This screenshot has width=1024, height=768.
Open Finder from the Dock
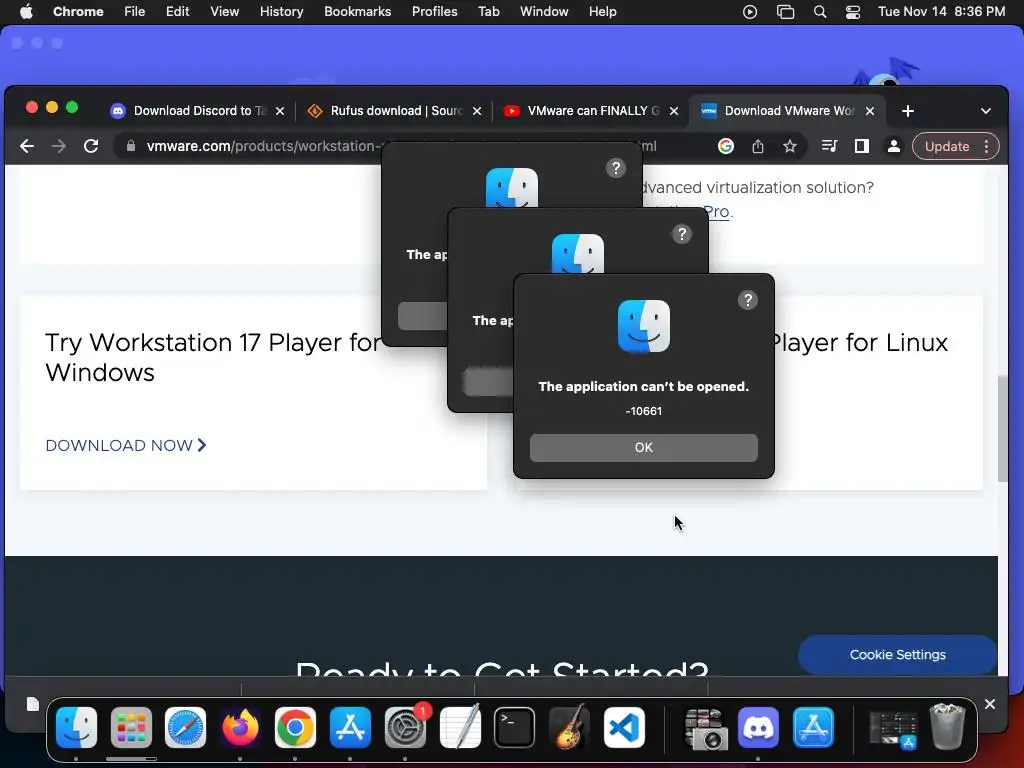point(76,728)
